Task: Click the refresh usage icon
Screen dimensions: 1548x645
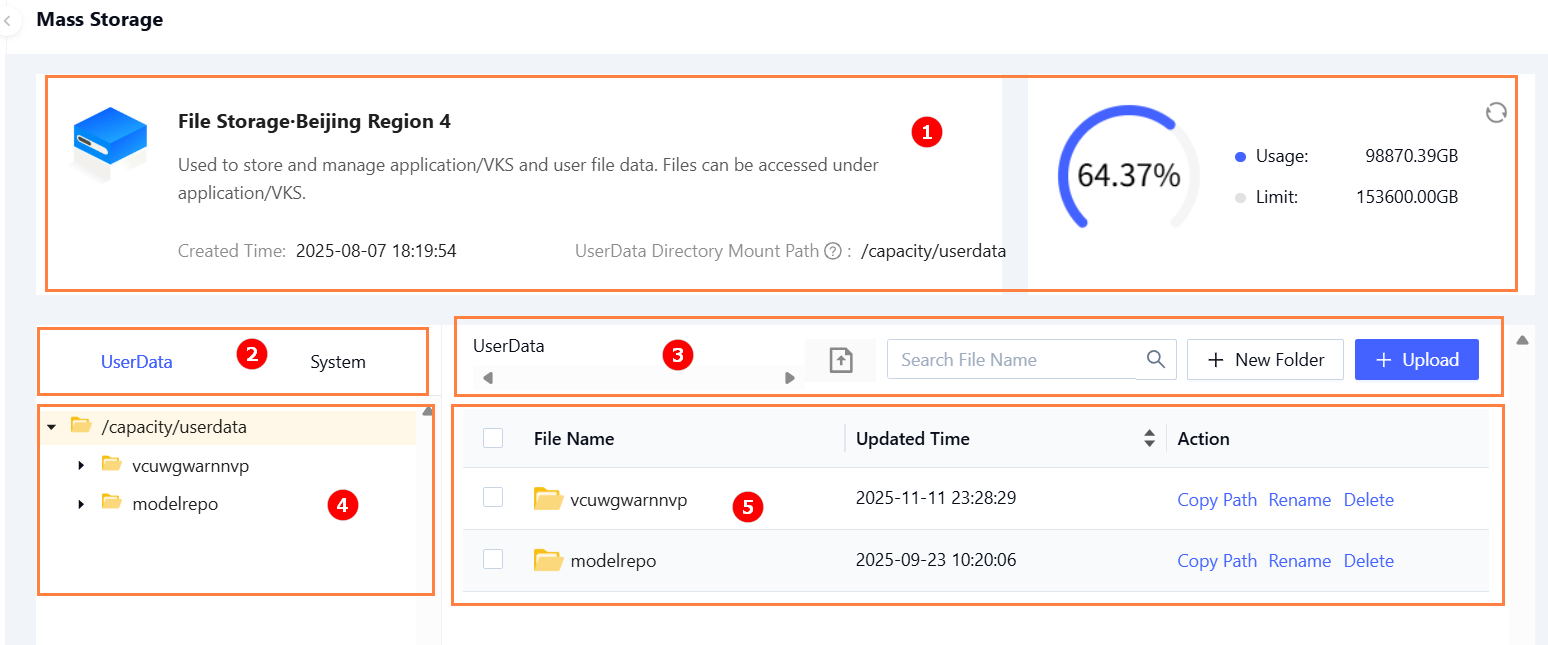Action: point(1496,113)
